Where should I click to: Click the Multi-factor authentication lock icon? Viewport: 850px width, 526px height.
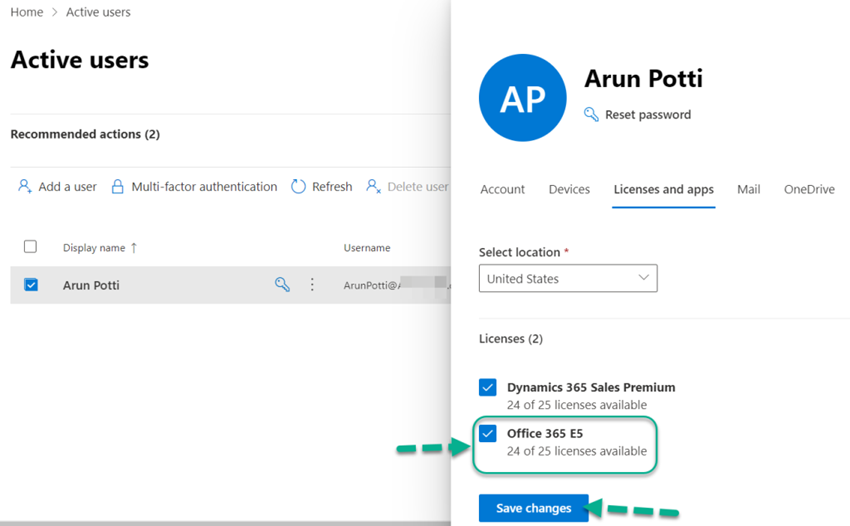[117, 187]
